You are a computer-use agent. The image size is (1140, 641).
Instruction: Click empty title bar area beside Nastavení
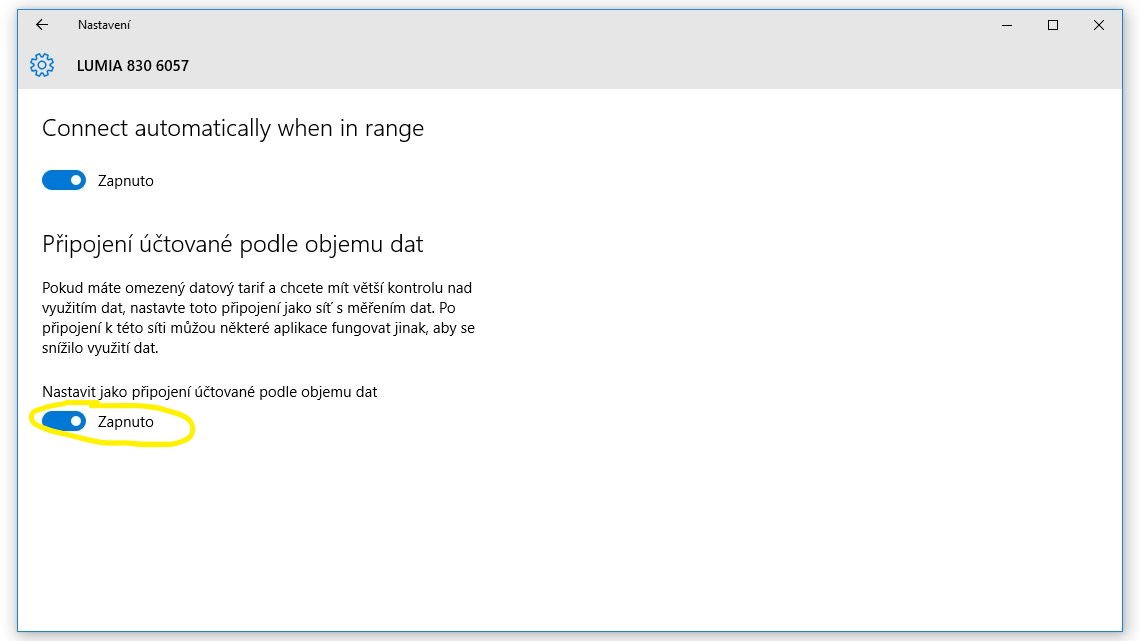(500, 25)
